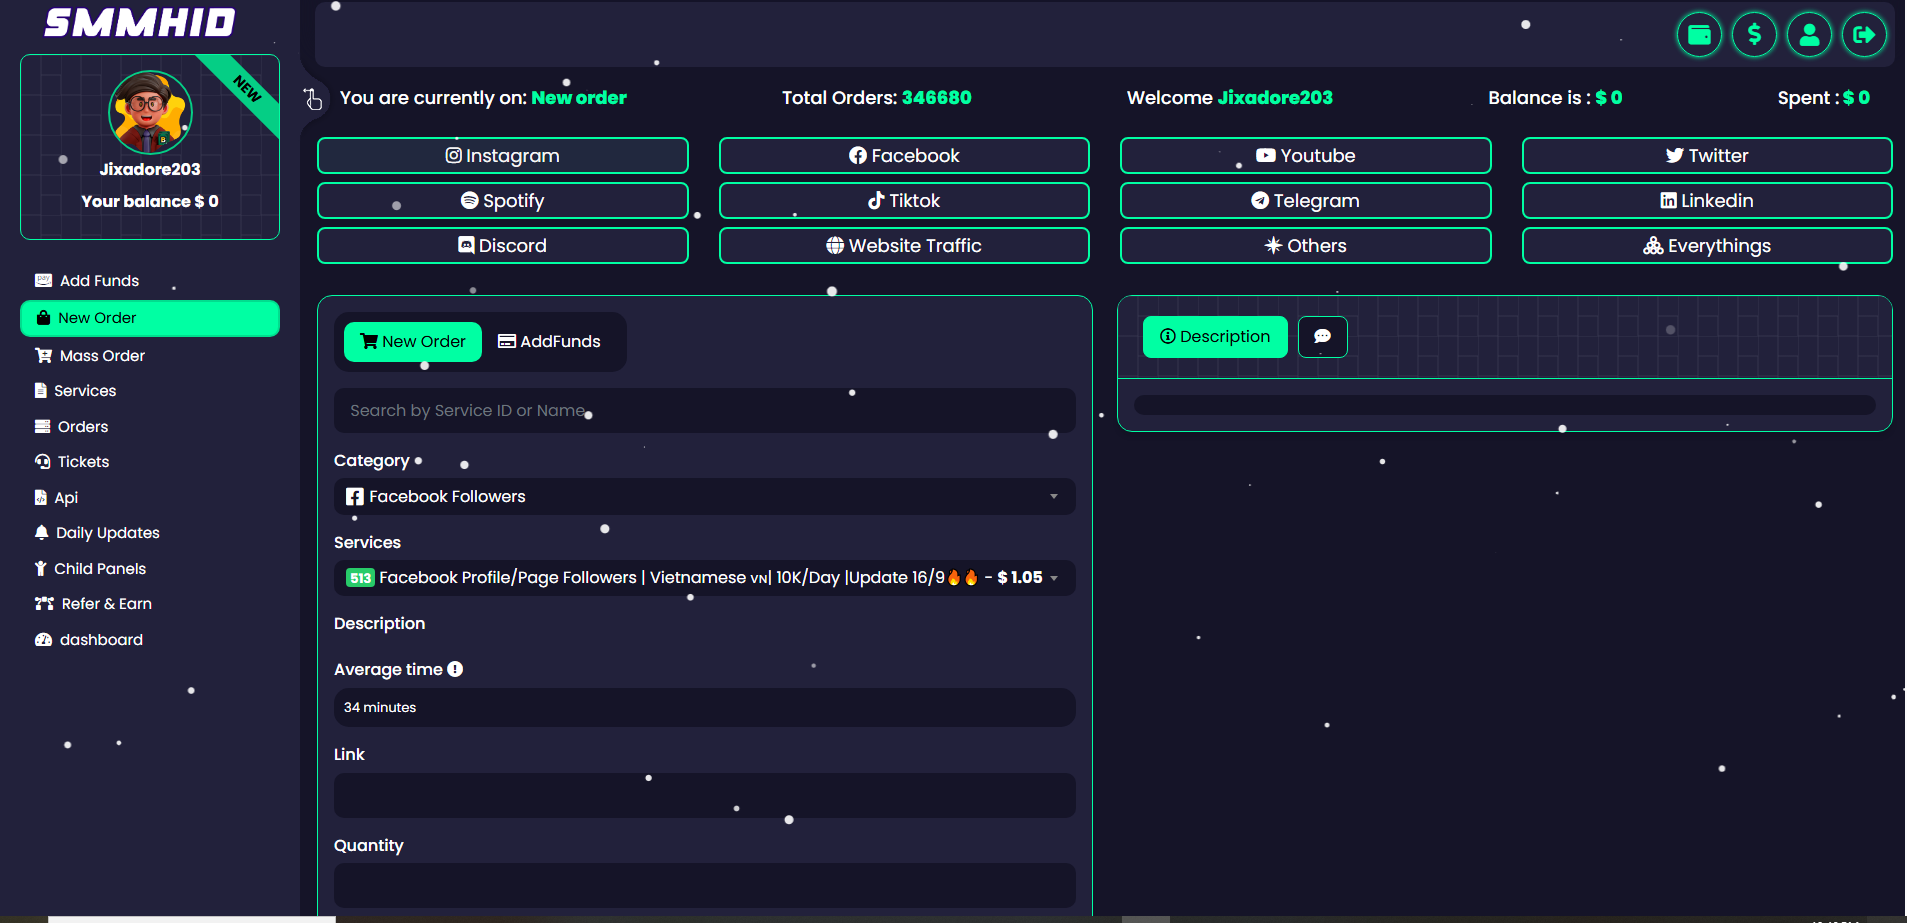Screen dimensions: 1907x923
Task: Open Services in the sidebar
Action: tap(150, 391)
